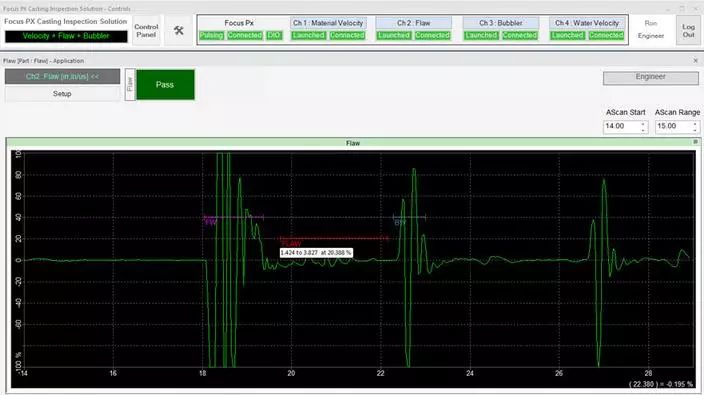Click the Control Panel button
Image resolution: width=704 pixels, height=395 pixels.
tap(146, 31)
